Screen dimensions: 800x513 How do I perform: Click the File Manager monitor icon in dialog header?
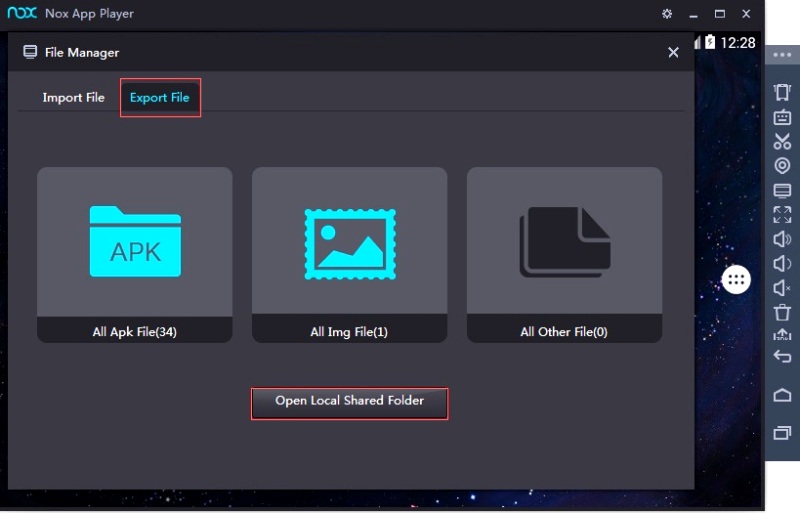coord(30,52)
